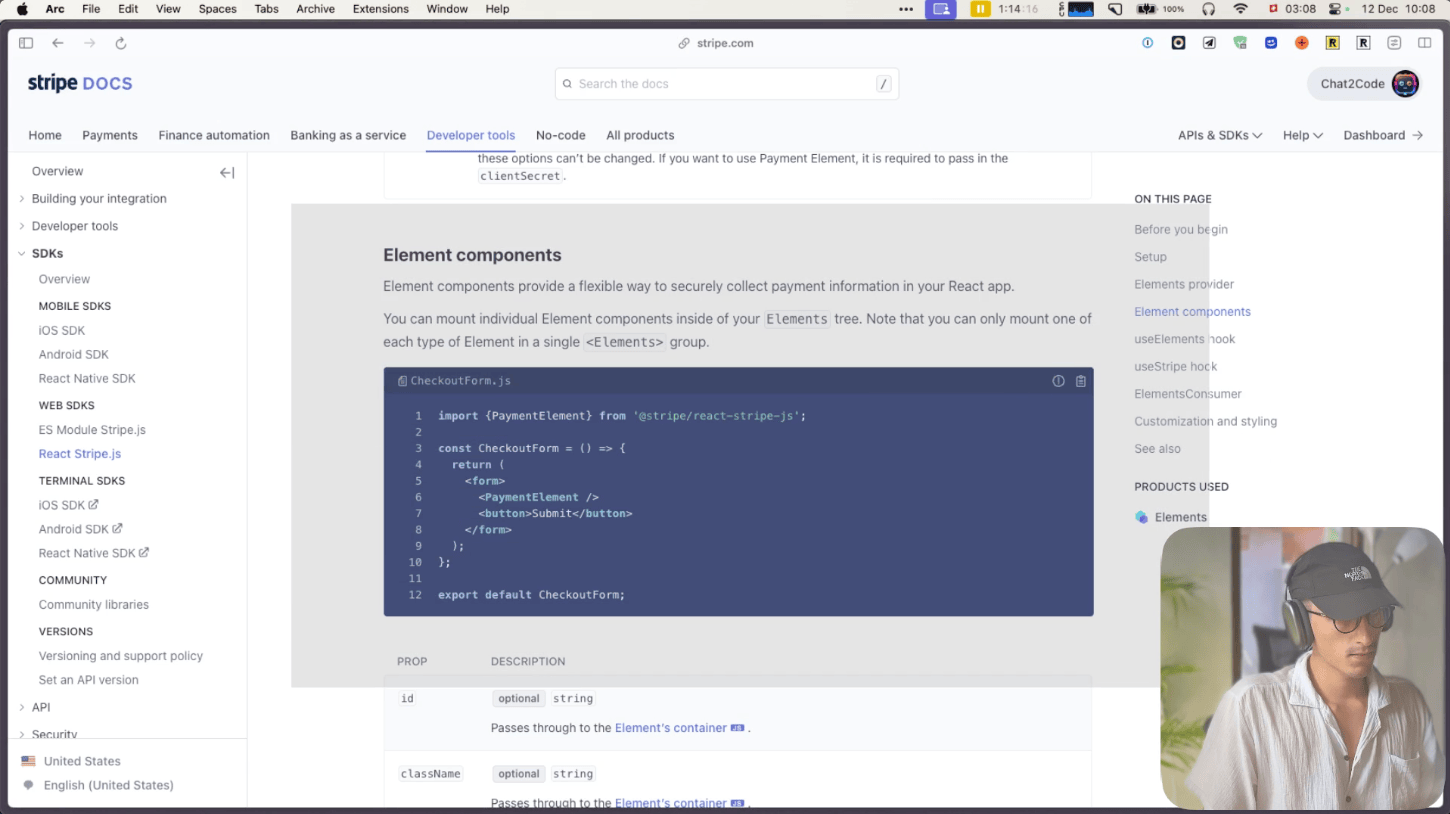The height and width of the screenshot is (814, 1450).
Task: Go to Dashboard link
Action: click(1383, 135)
